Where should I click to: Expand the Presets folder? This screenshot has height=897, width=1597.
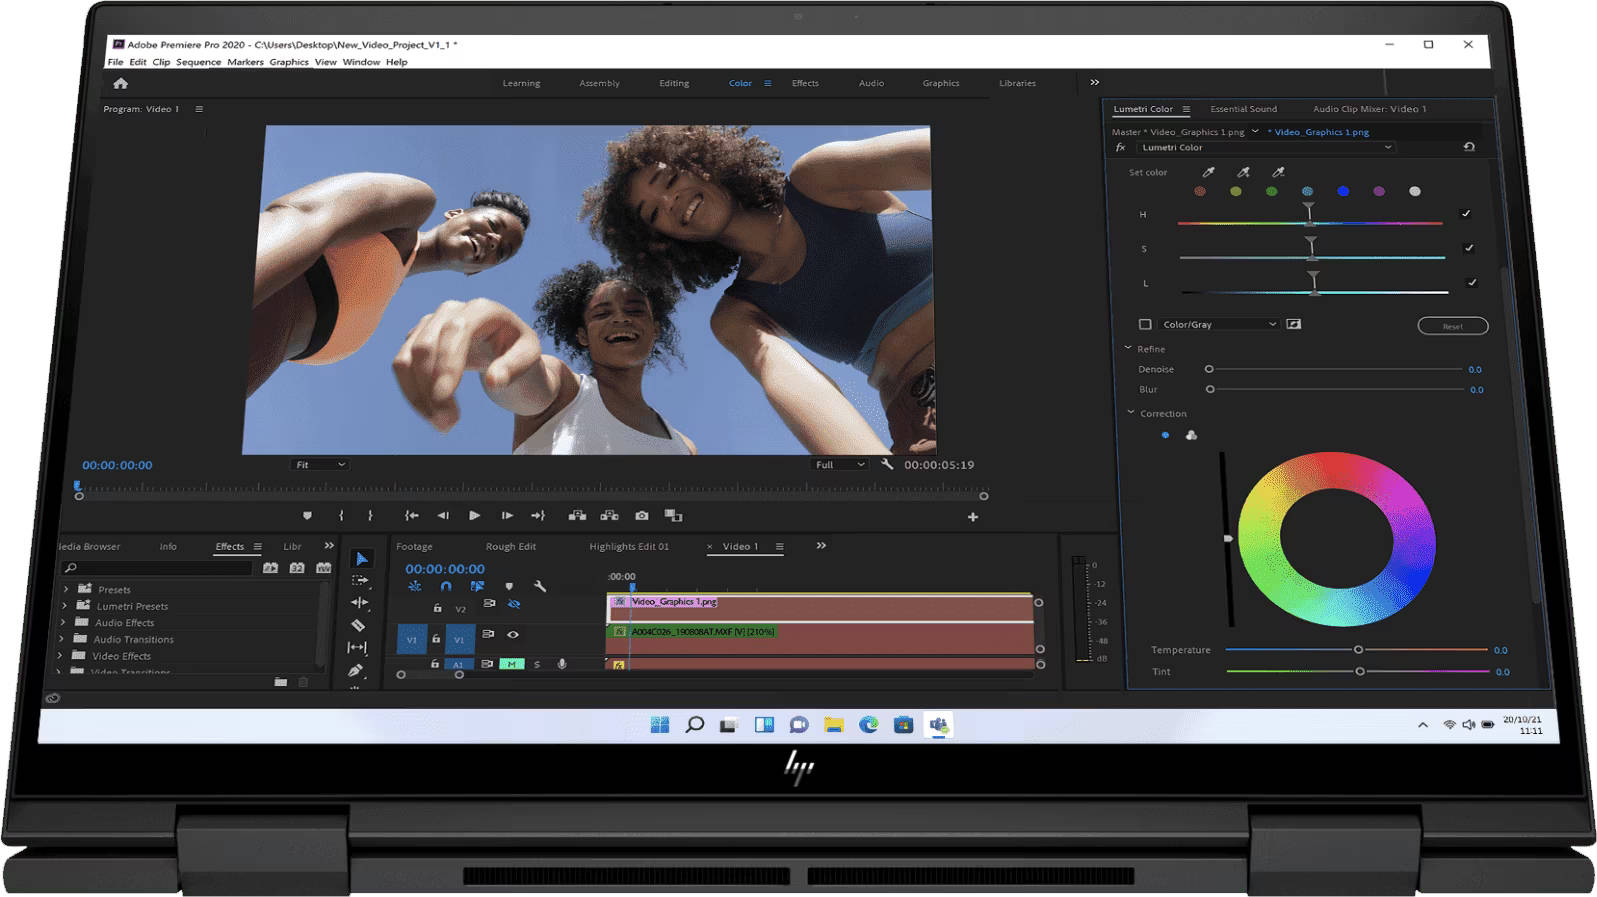(65, 589)
